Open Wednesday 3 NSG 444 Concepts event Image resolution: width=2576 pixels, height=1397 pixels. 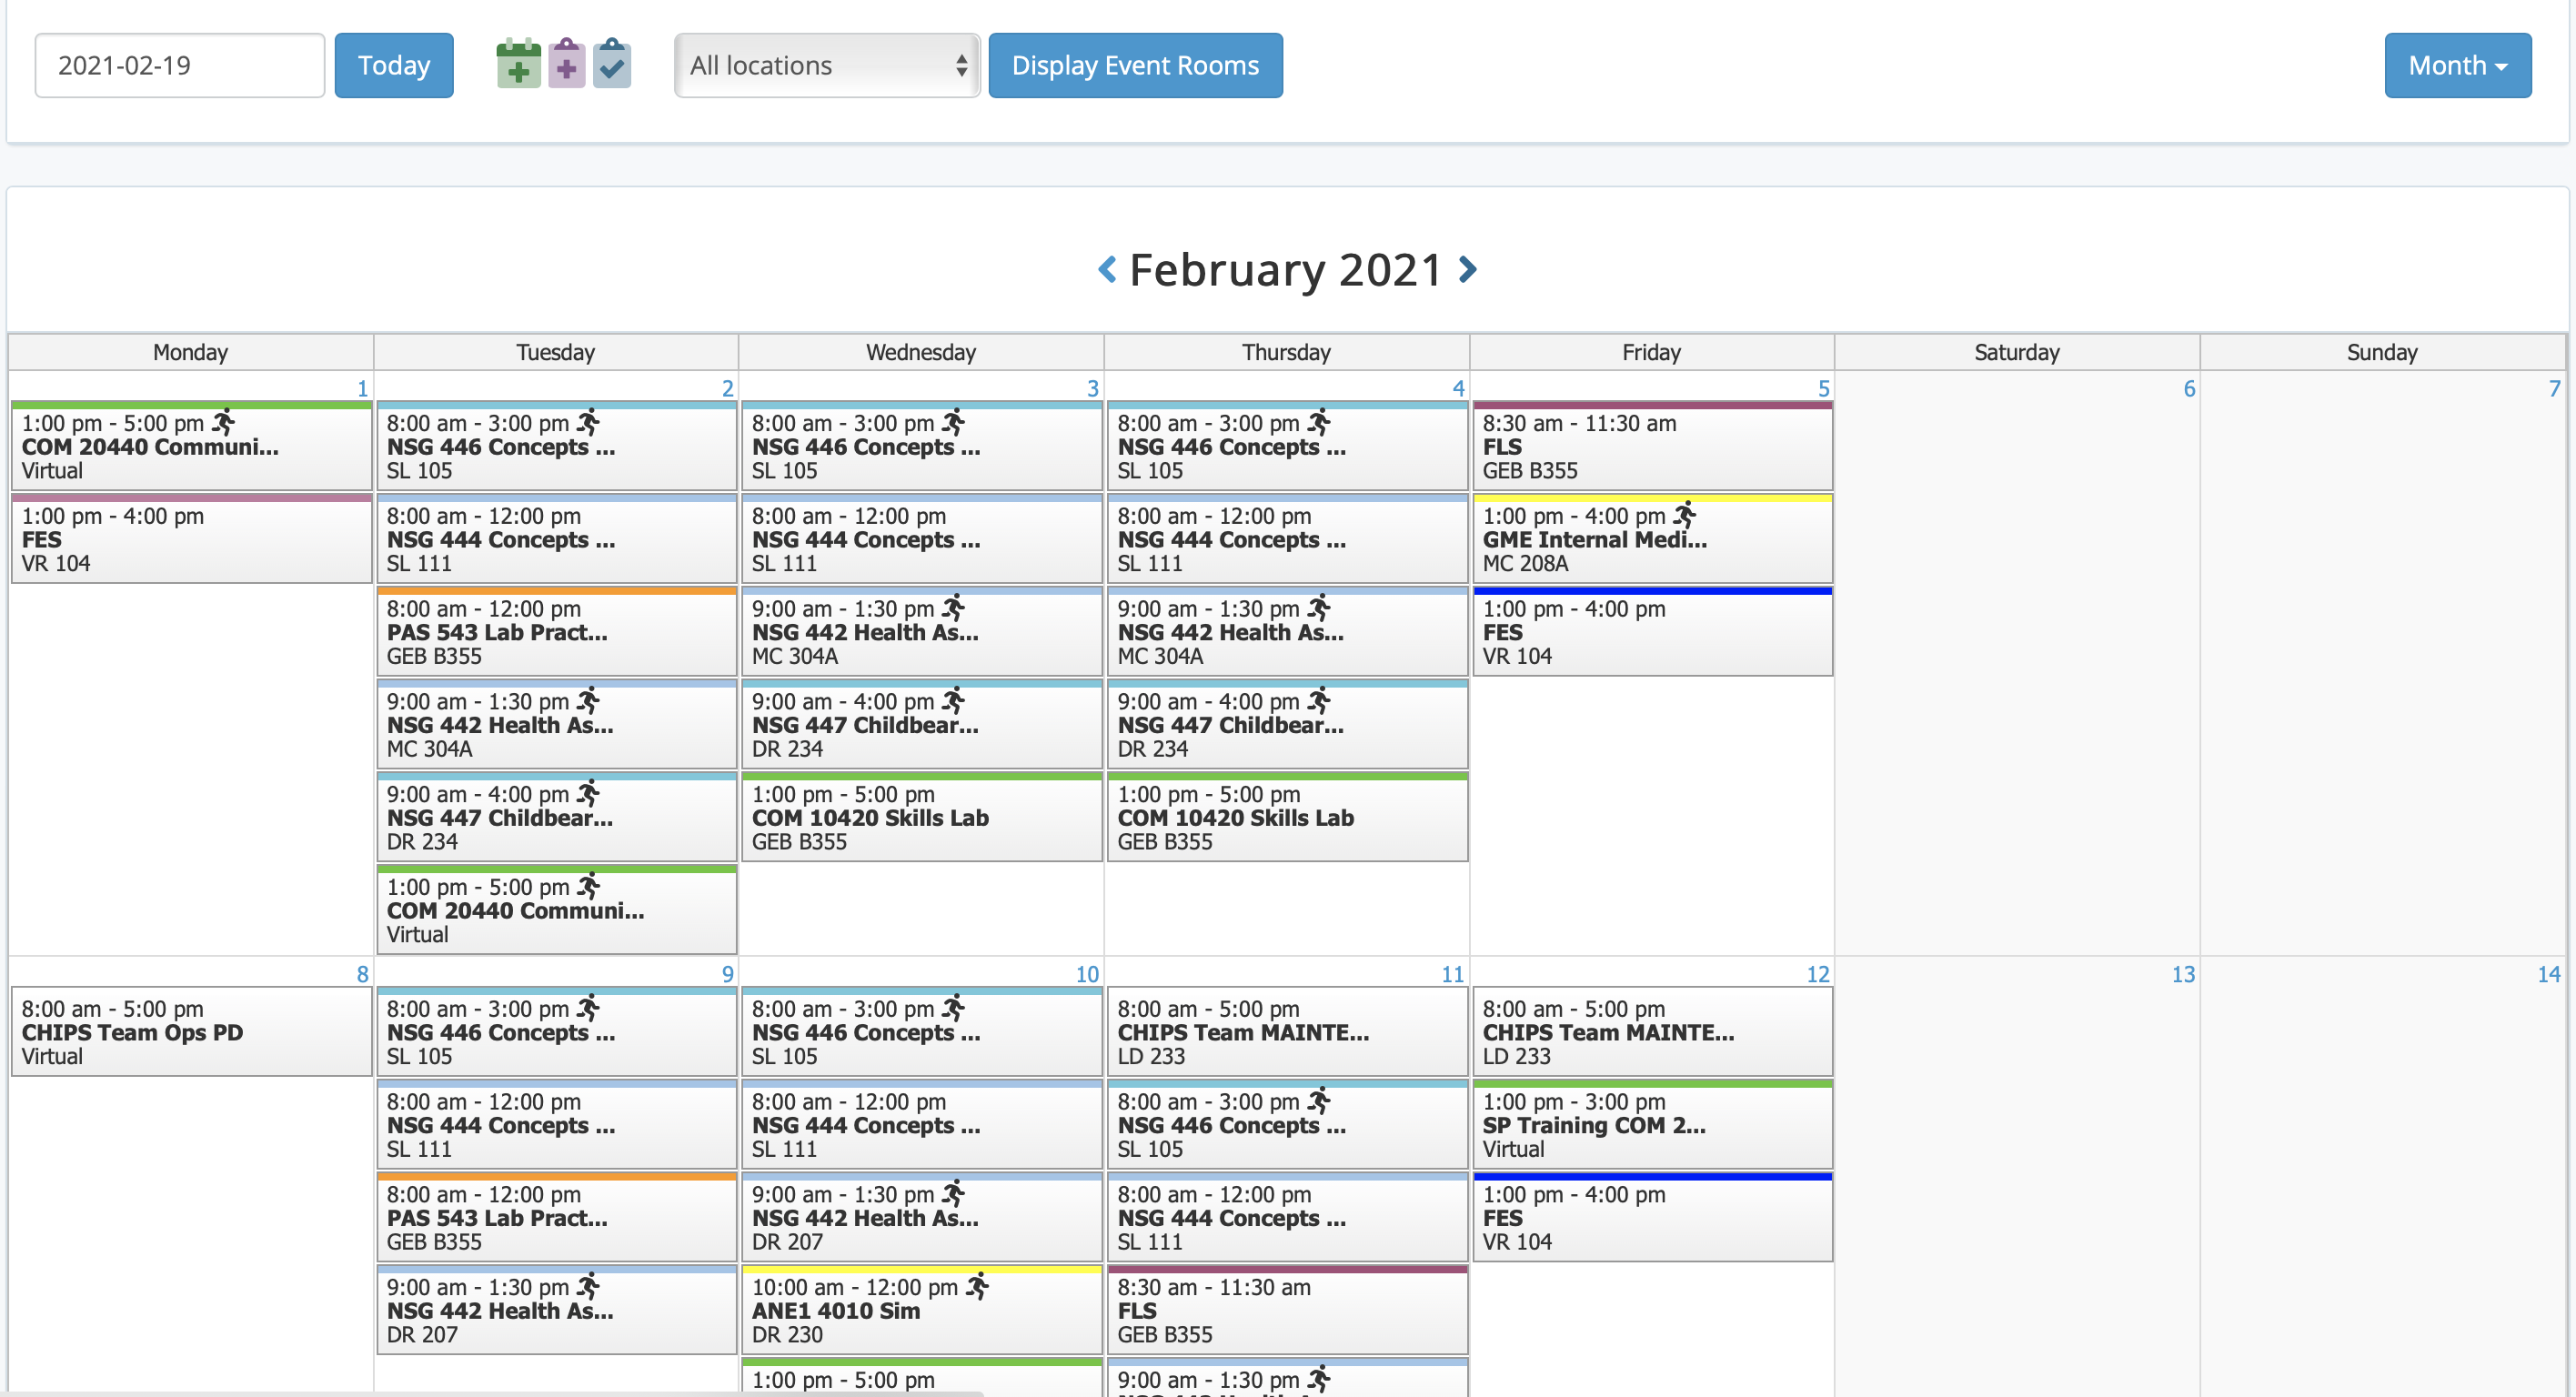[x=922, y=539]
